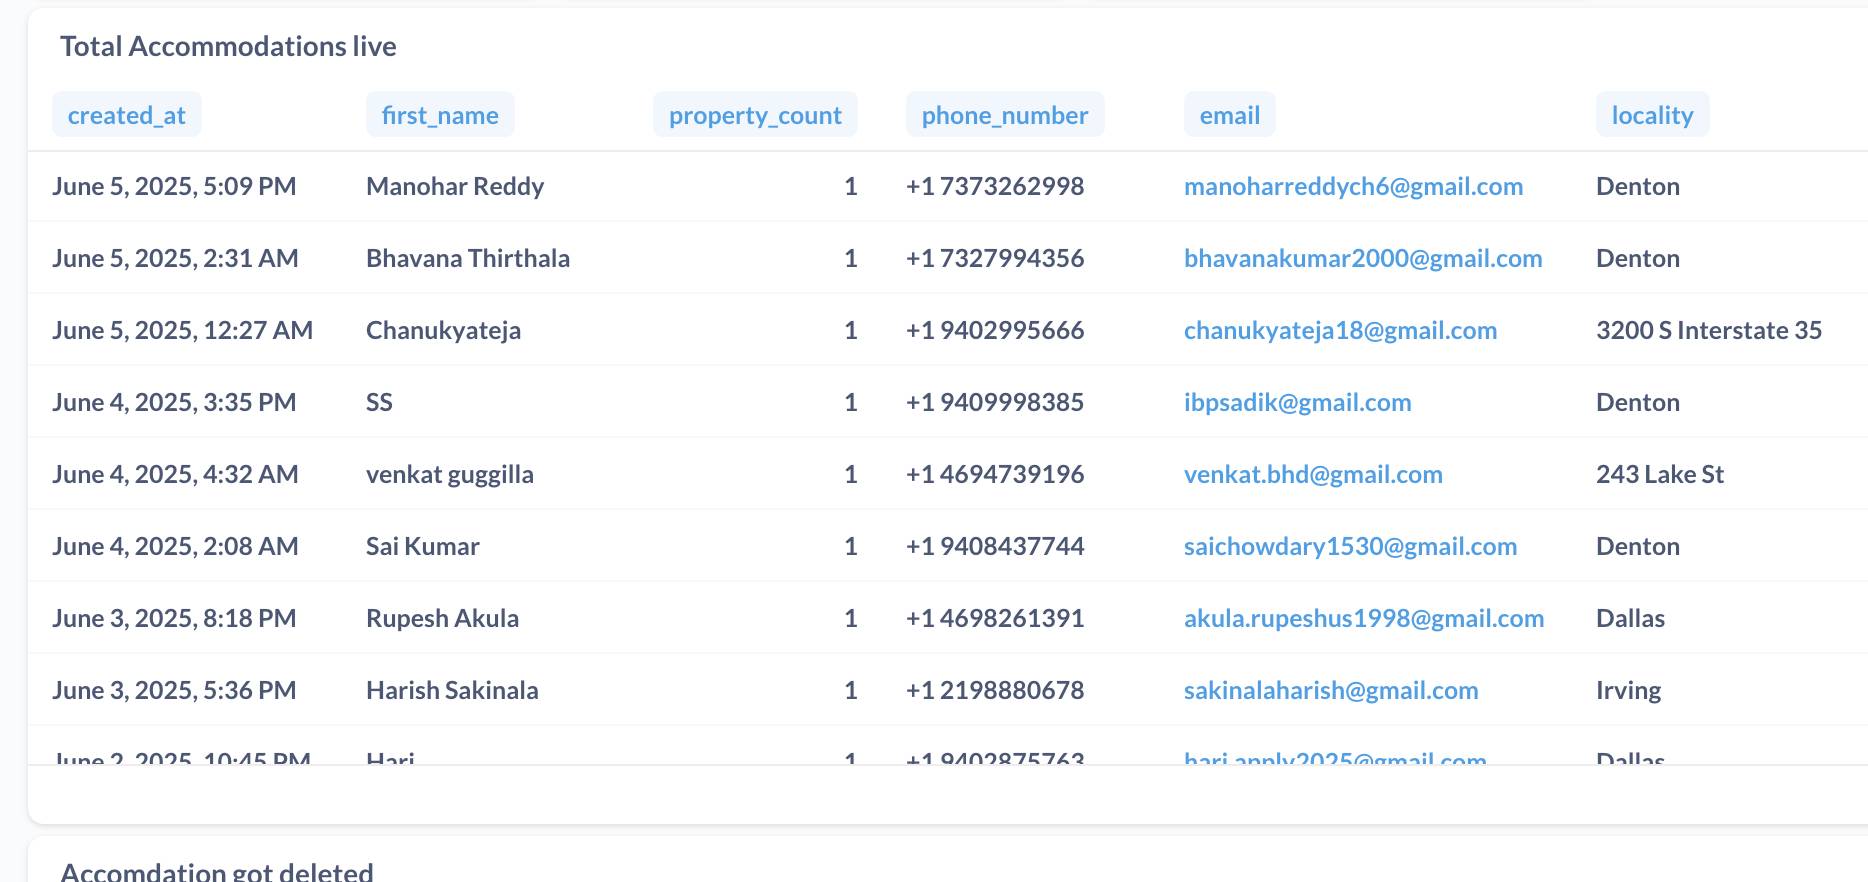1868x882 pixels.
Task: Click chanukyateja18@gmail.com email link
Action: click(1340, 331)
